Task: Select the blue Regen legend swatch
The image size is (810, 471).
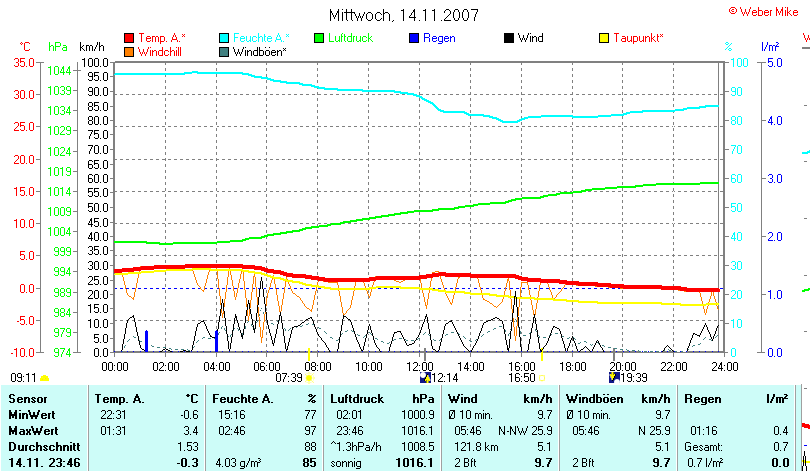Action: 414,38
